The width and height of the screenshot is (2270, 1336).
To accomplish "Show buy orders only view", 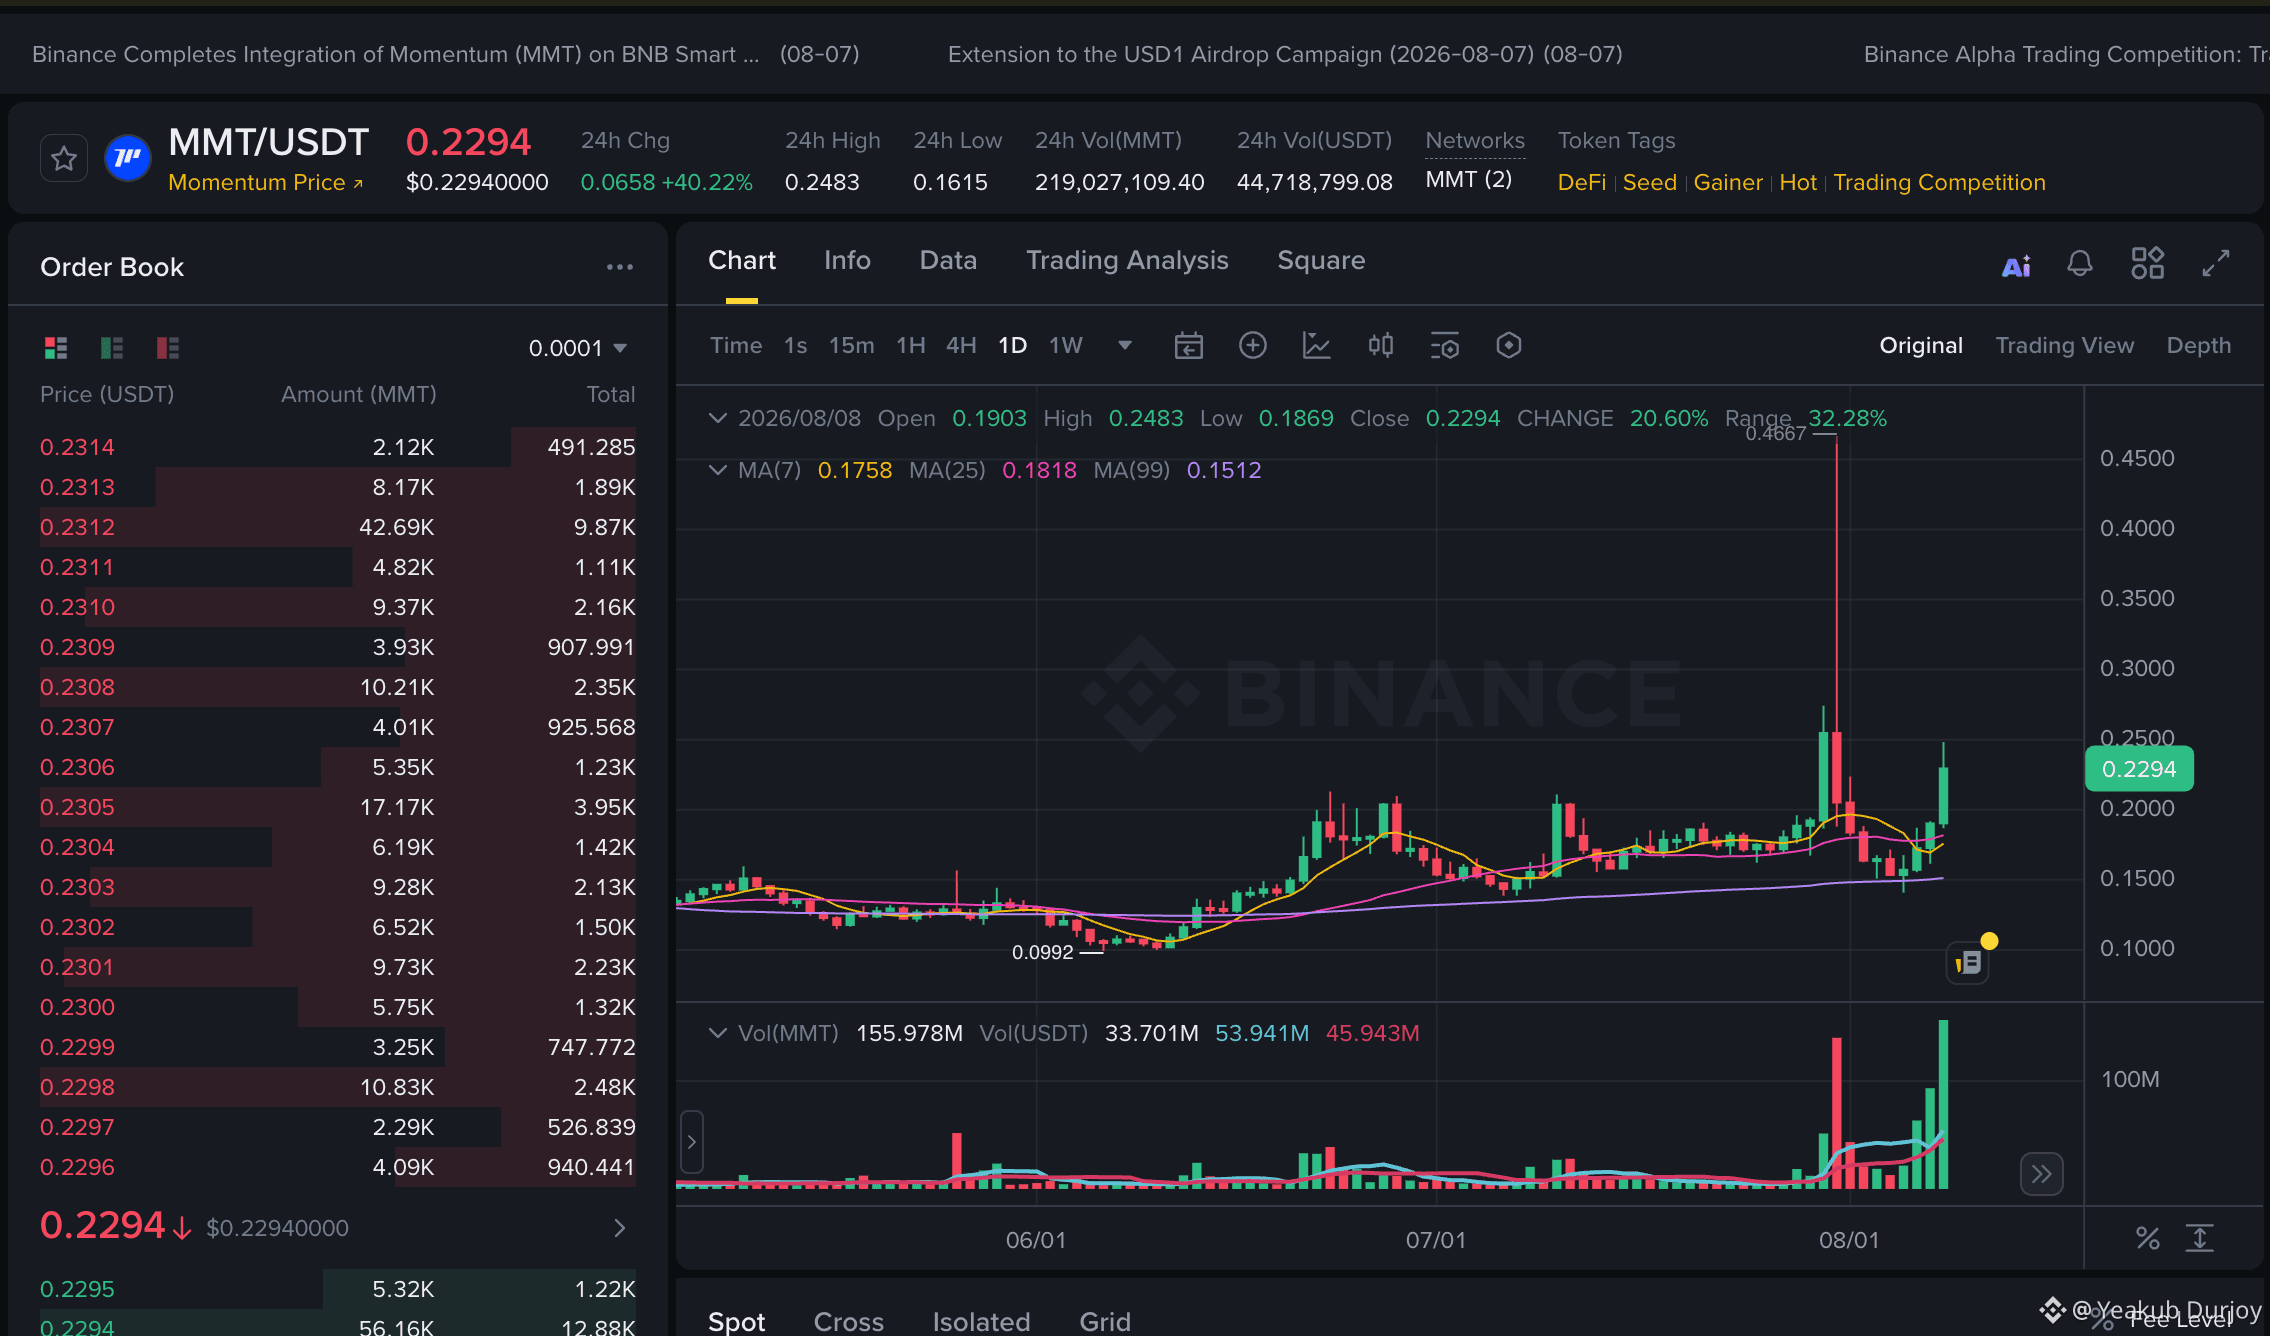I will pos(112,348).
